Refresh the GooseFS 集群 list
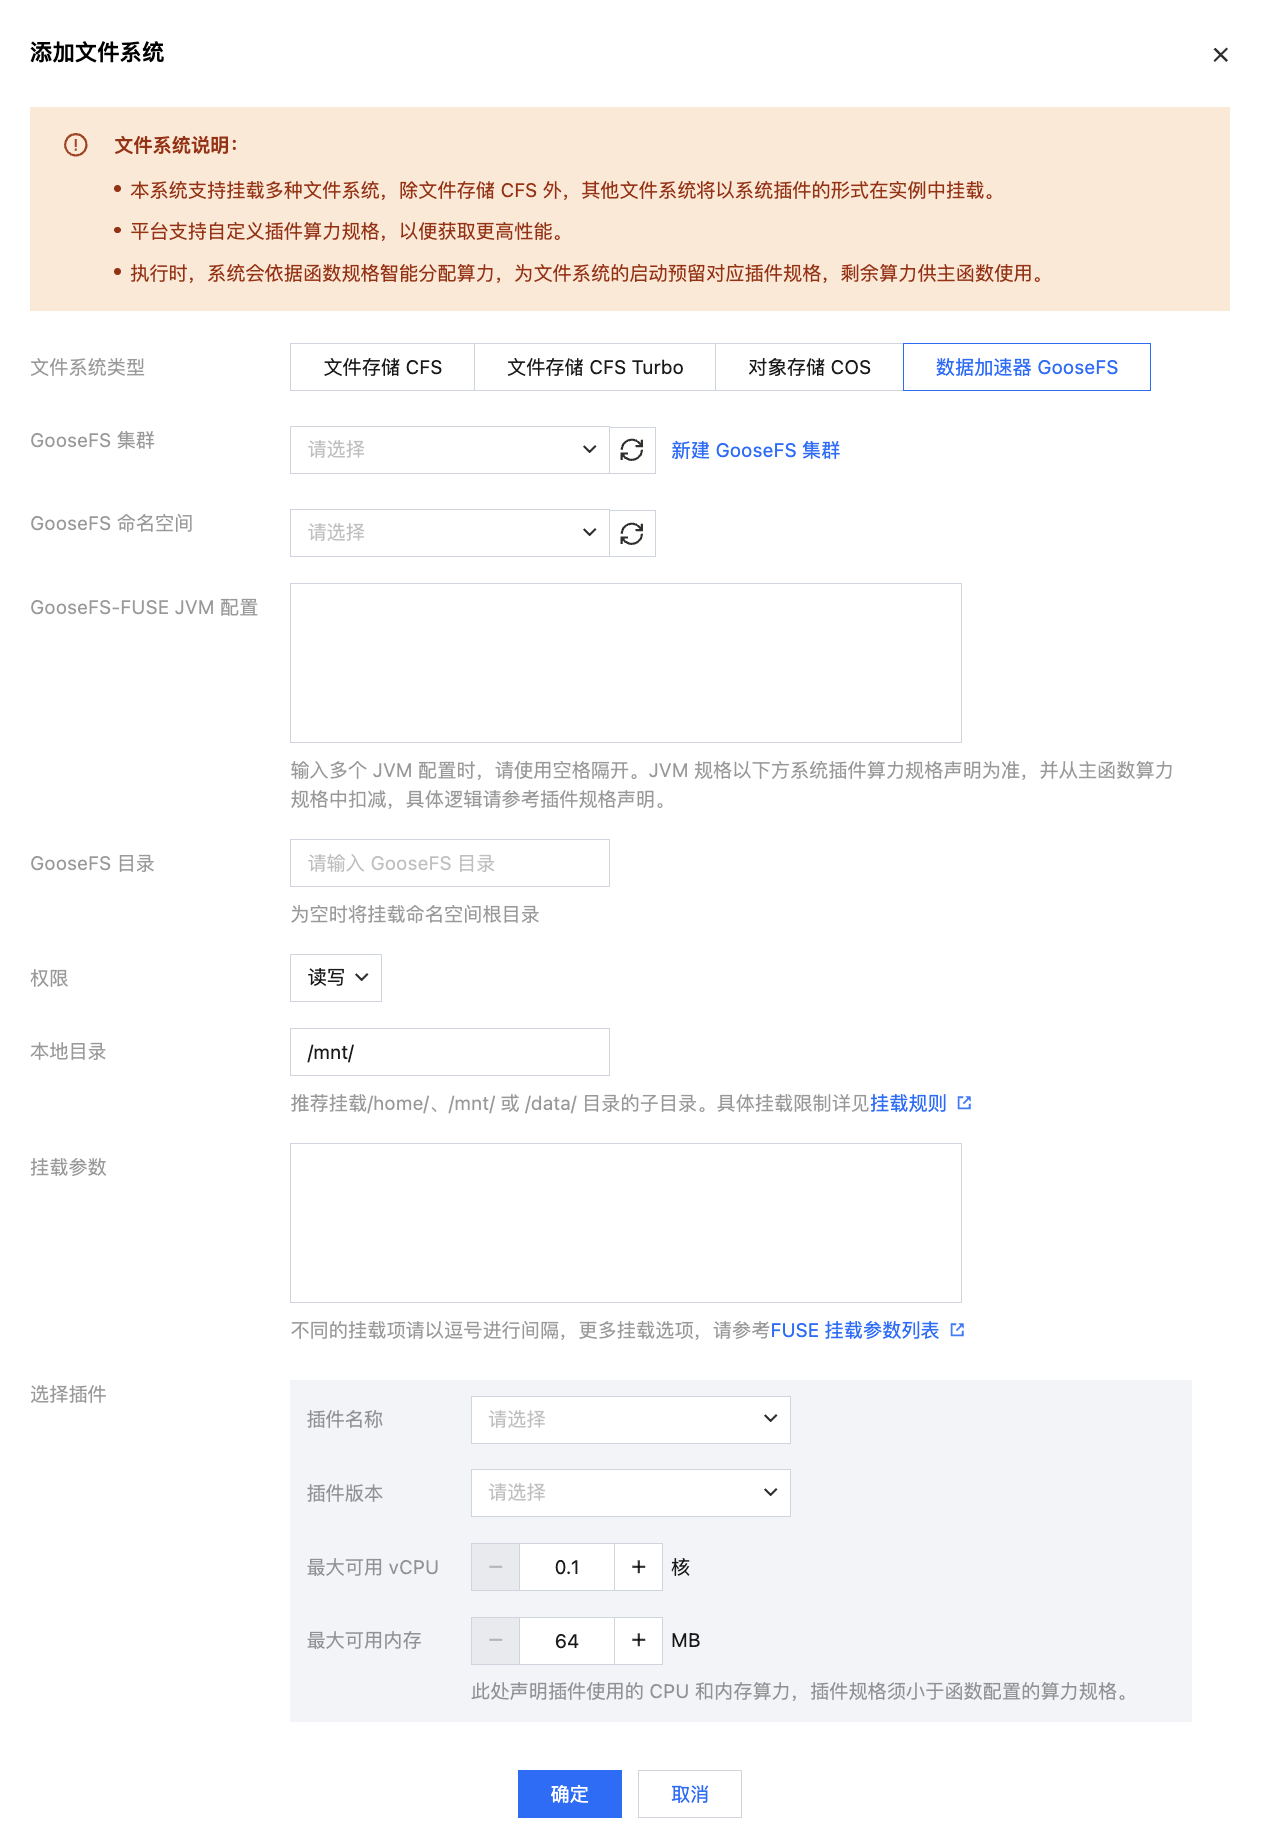Screen dimensions: 1266x1844 [632, 450]
